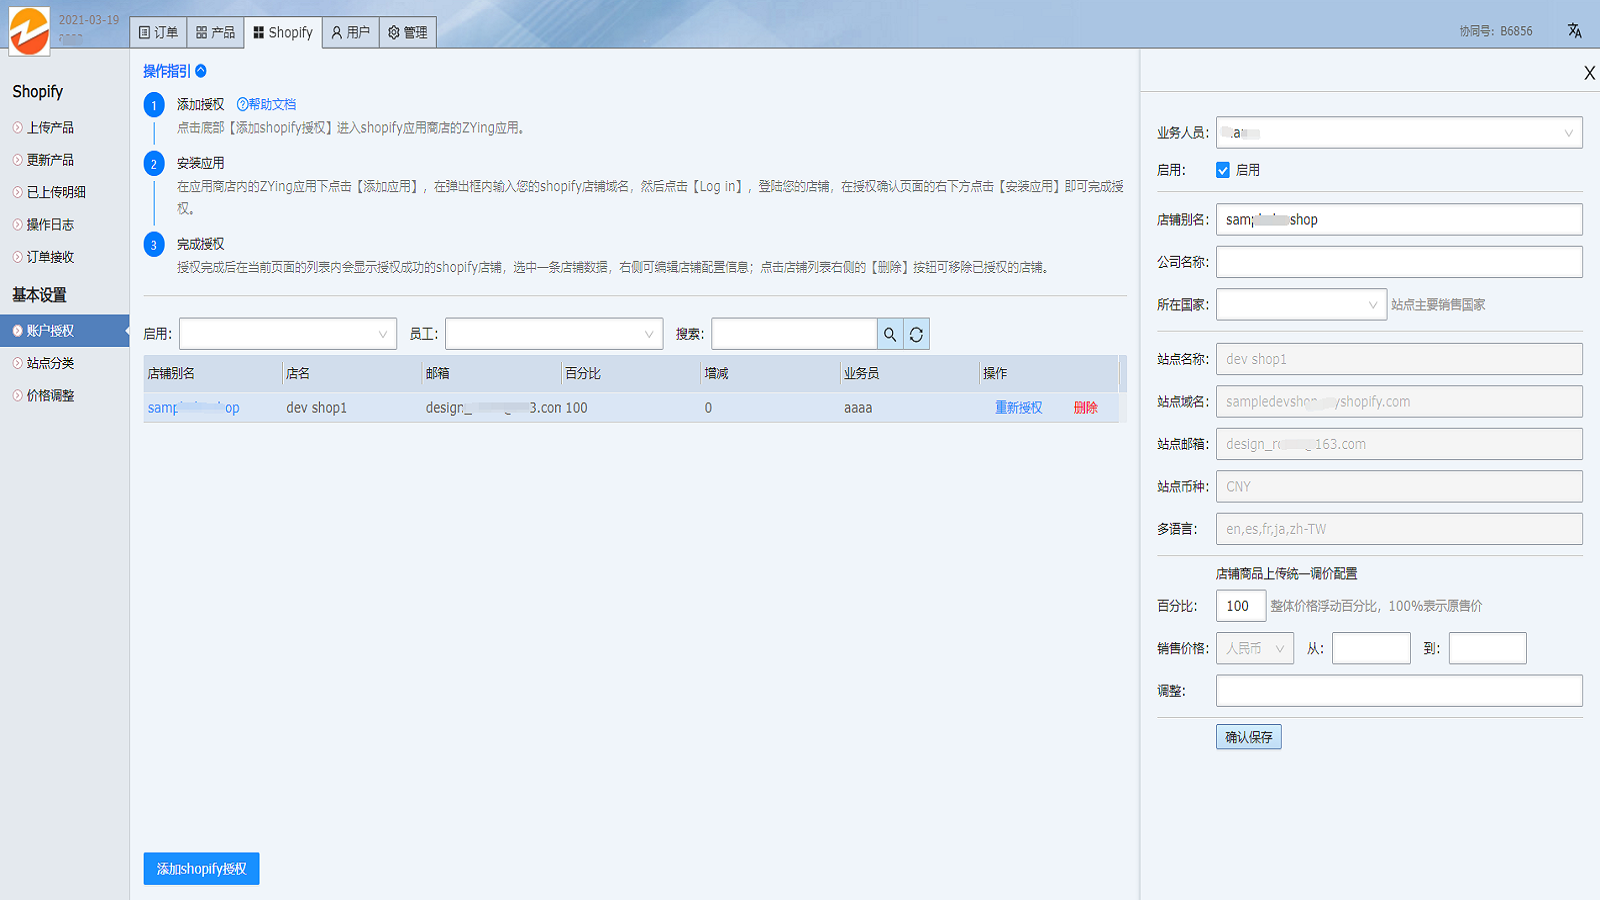Click the 站点名称 field showing dev shop1
This screenshot has width=1600, height=900.
1399,359
